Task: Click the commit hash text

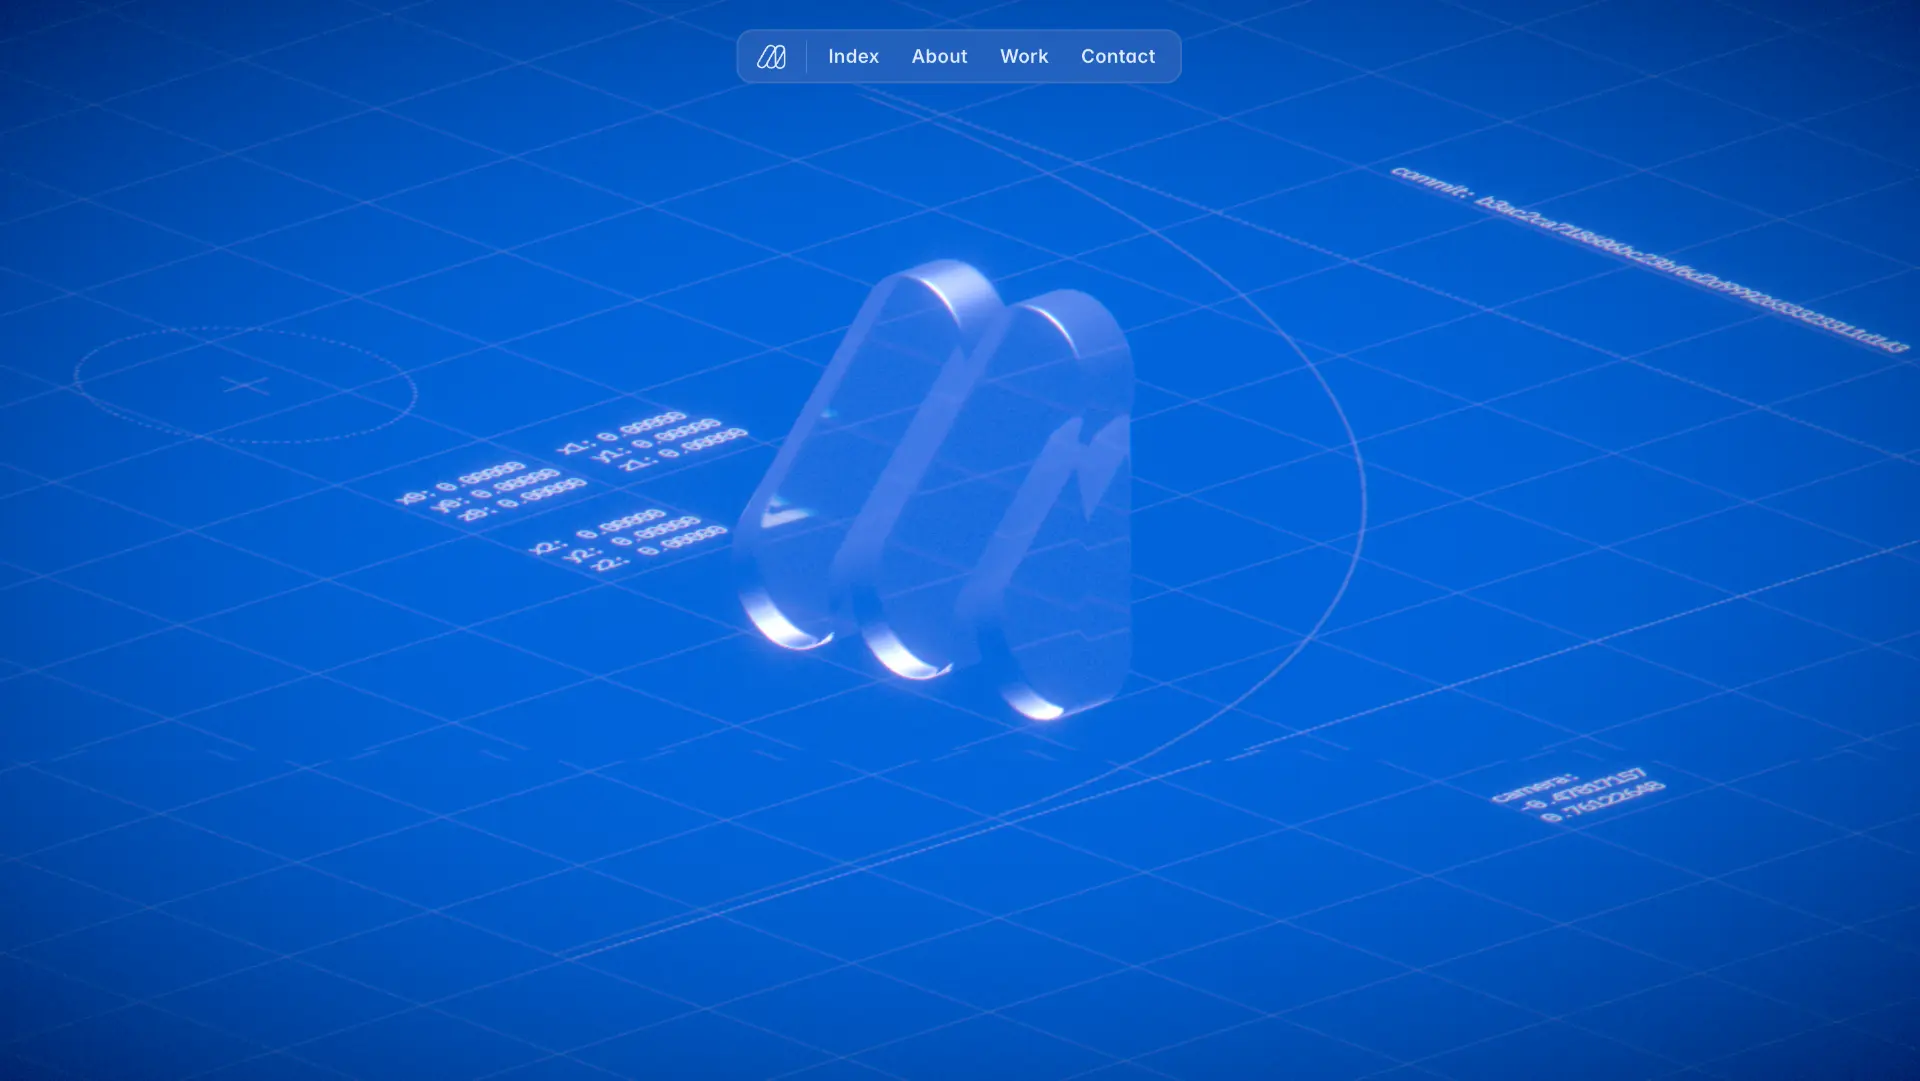Action: (x=1650, y=259)
